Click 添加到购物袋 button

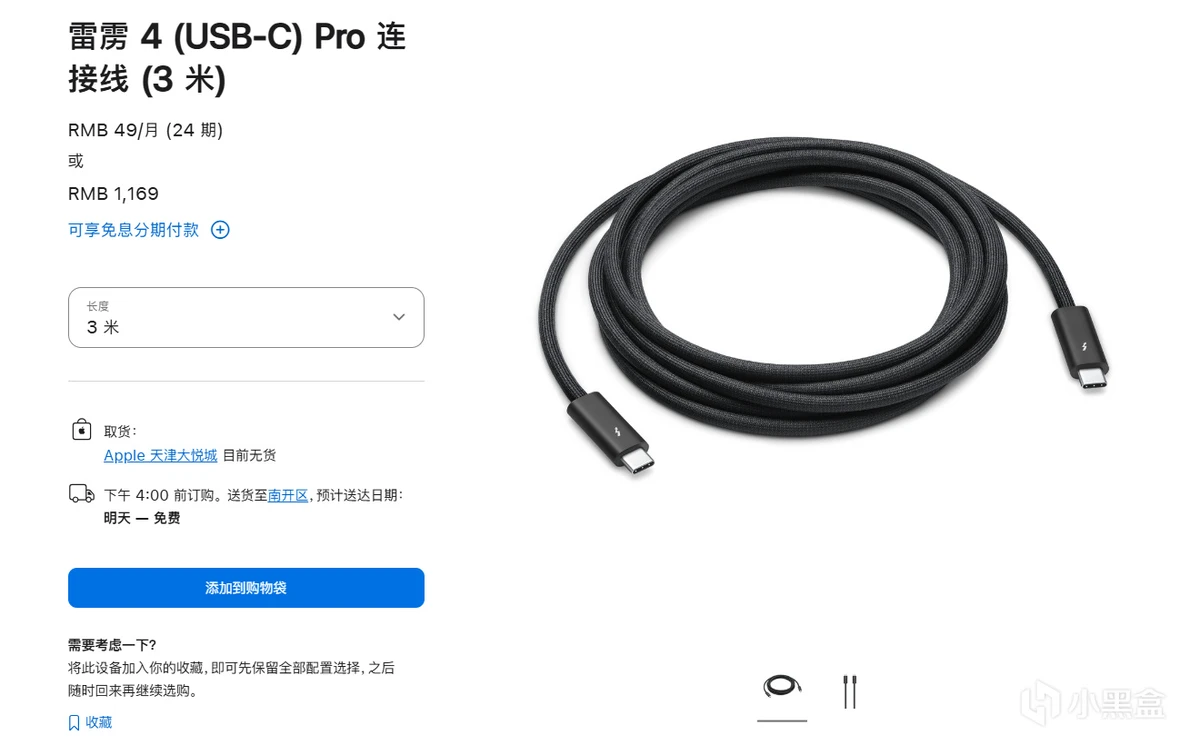click(x=246, y=588)
